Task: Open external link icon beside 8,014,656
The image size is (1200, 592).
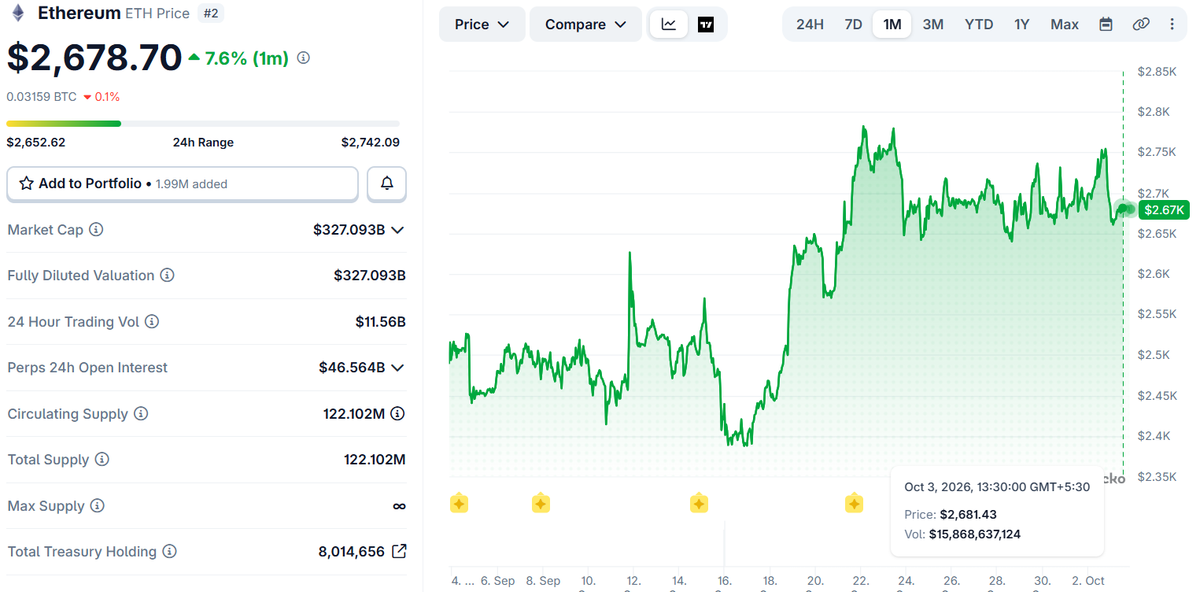Action: tap(399, 552)
